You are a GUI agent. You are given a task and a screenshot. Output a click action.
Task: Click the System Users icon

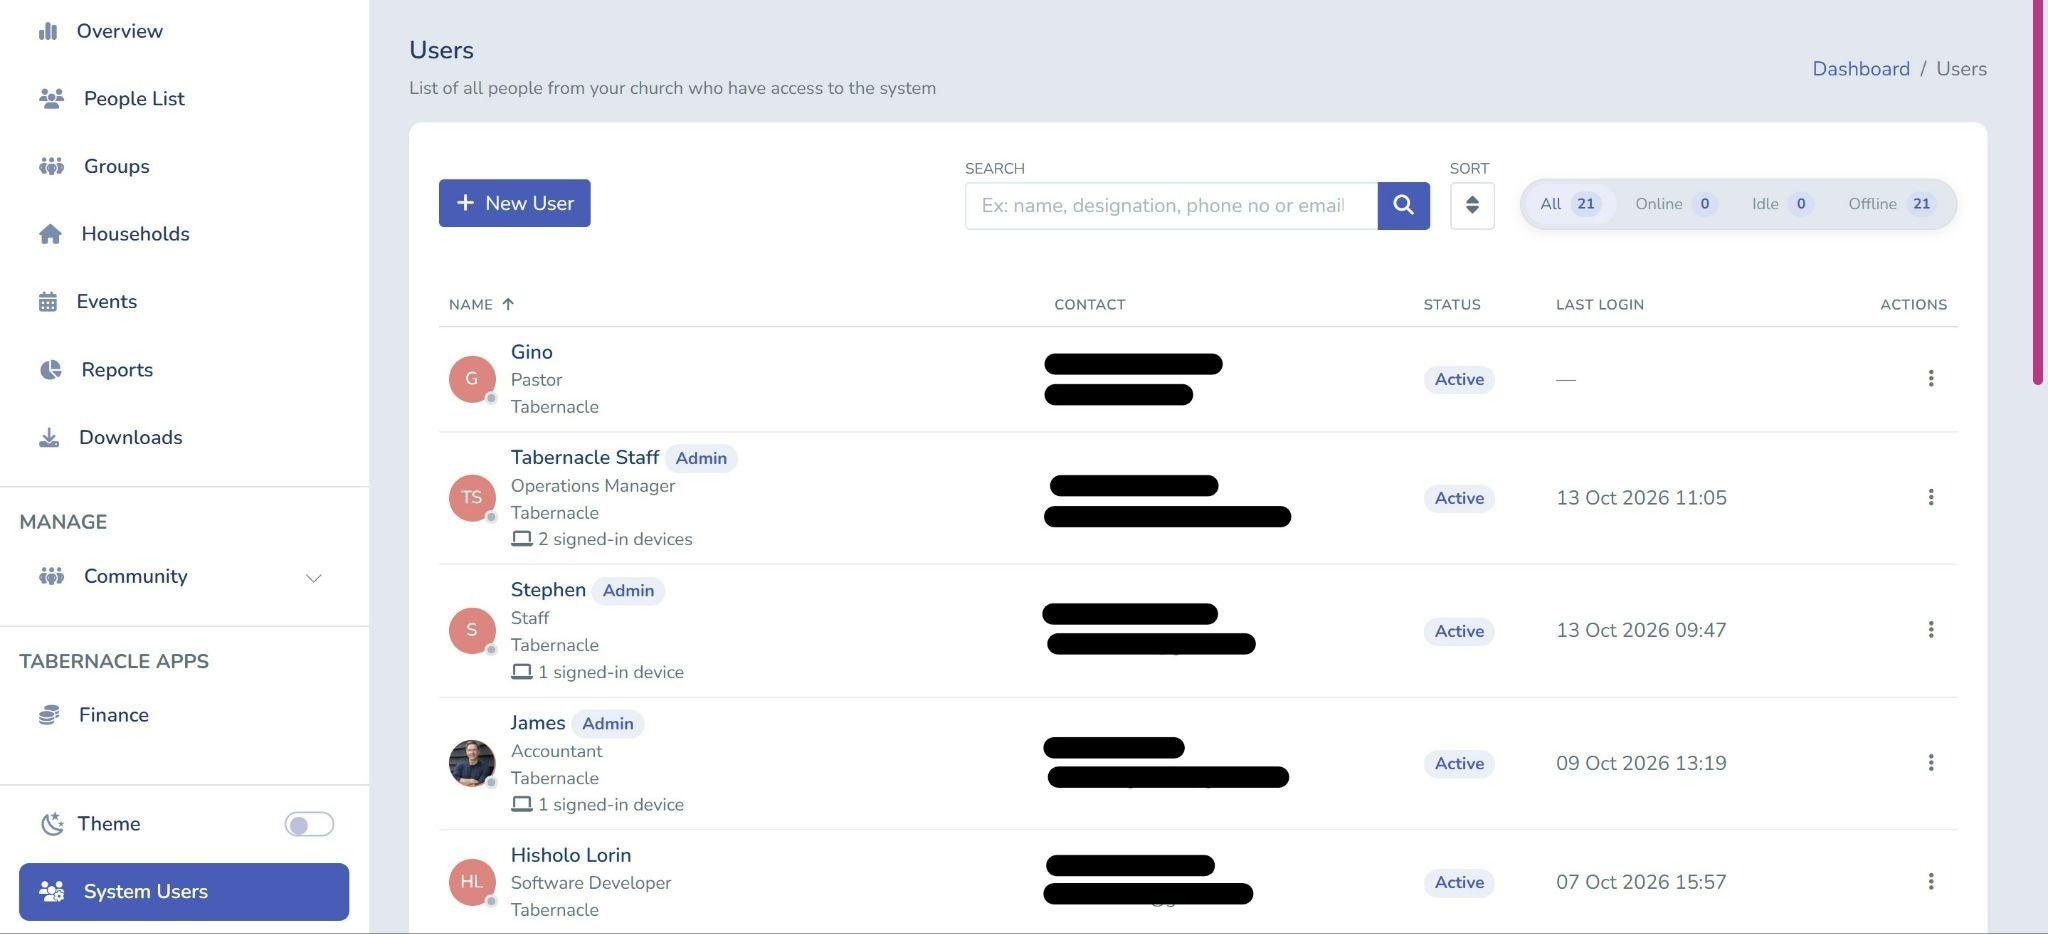(51, 891)
